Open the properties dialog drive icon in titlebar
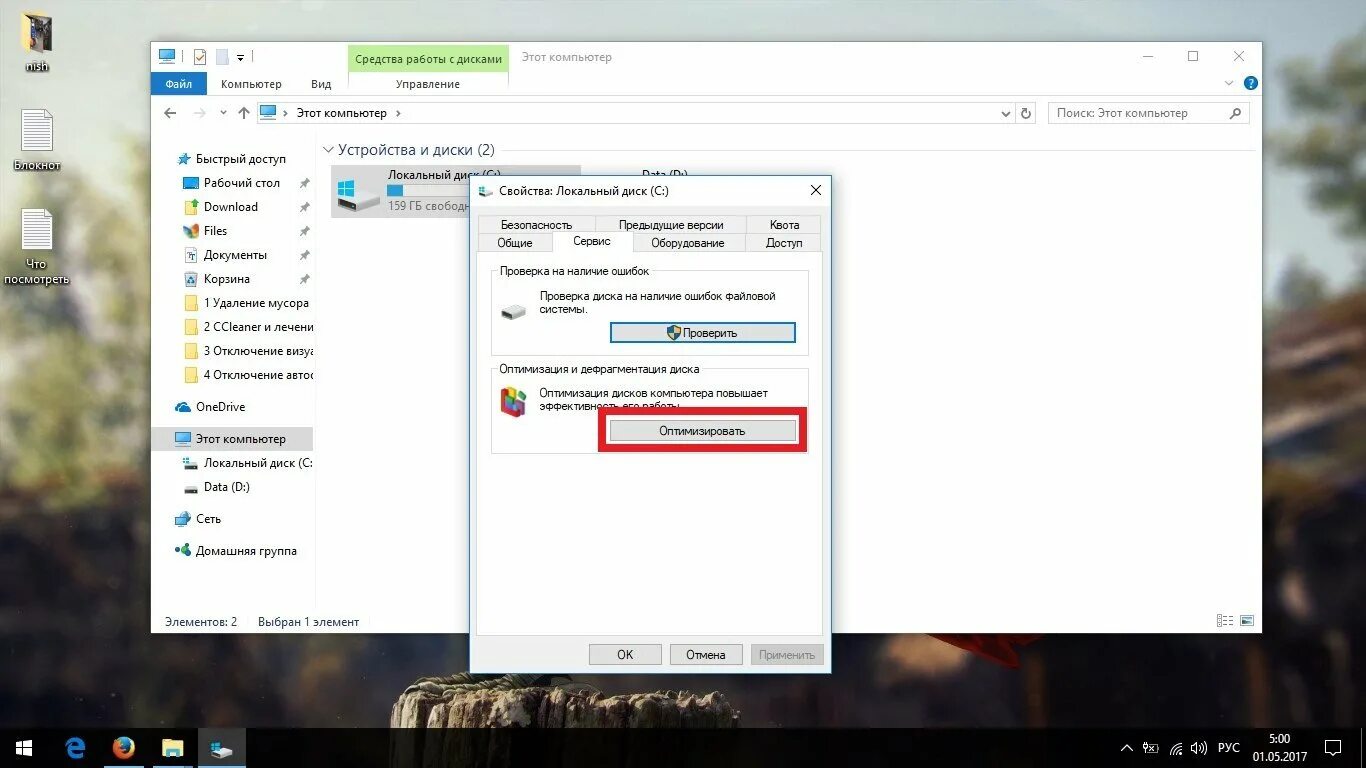 coord(483,190)
